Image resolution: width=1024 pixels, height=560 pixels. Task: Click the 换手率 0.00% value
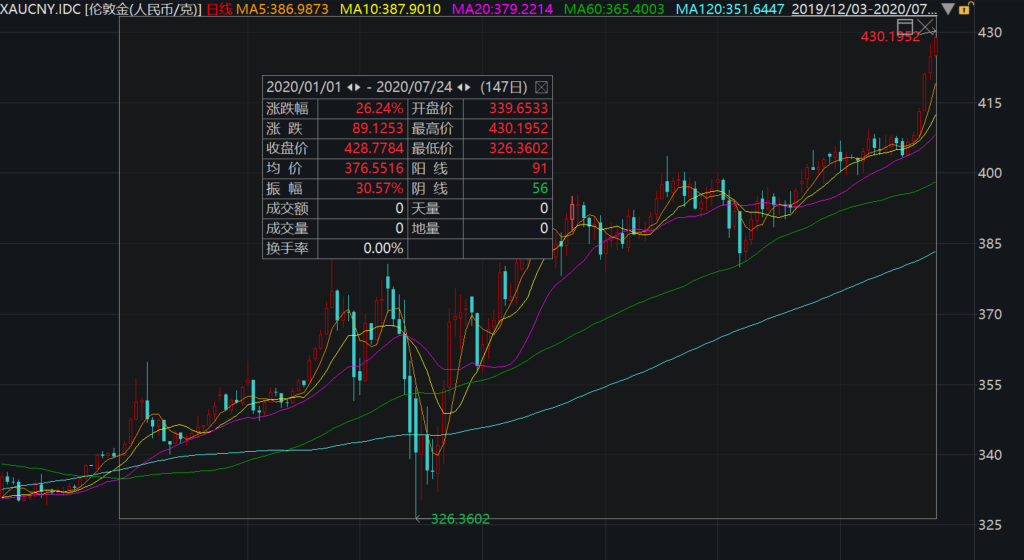[383, 249]
